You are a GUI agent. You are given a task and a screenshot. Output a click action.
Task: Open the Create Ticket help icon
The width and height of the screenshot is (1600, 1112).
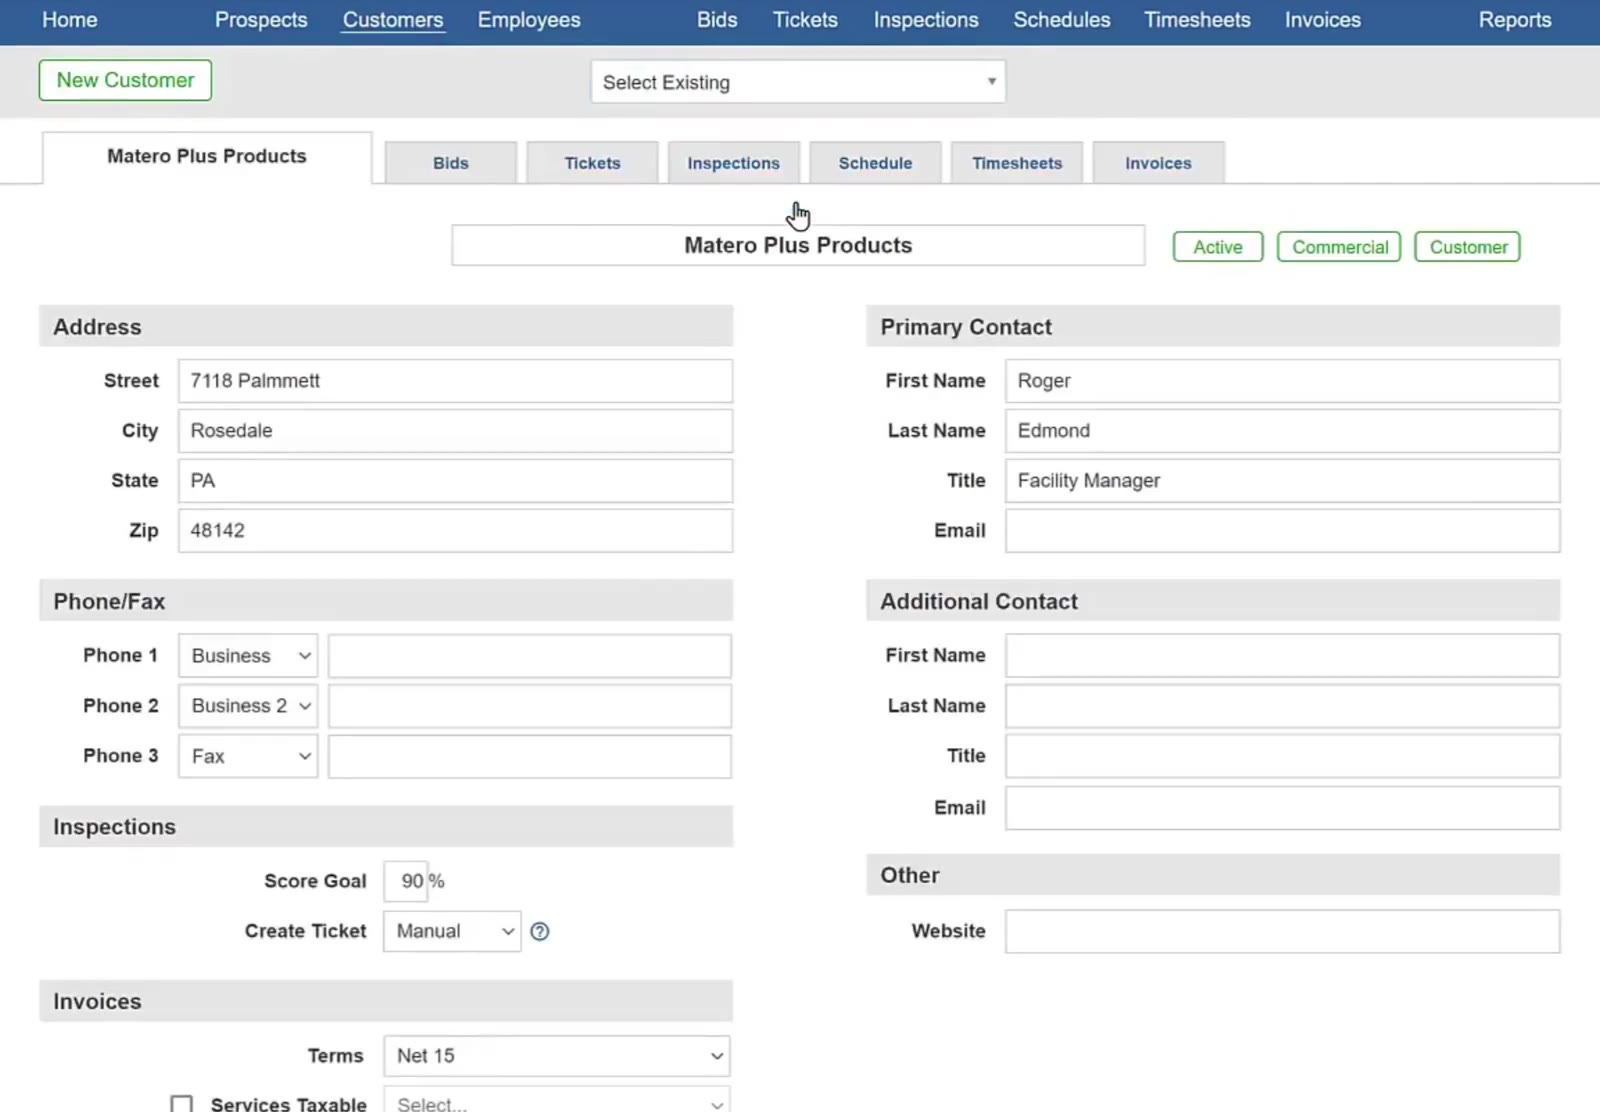pyautogui.click(x=540, y=932)
